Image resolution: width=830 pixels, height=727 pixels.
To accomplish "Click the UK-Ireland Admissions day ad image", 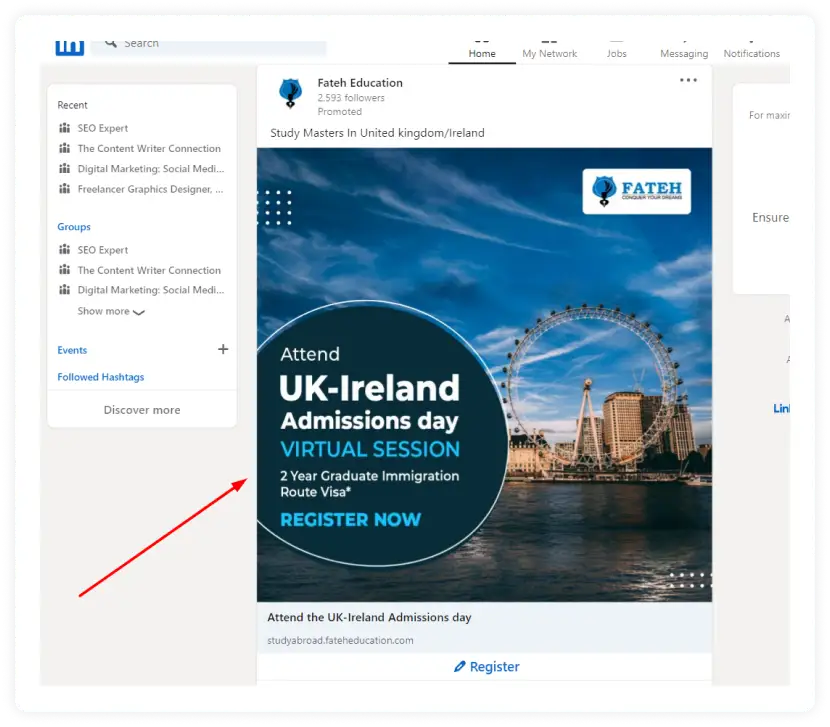I will tap(484, 374).
